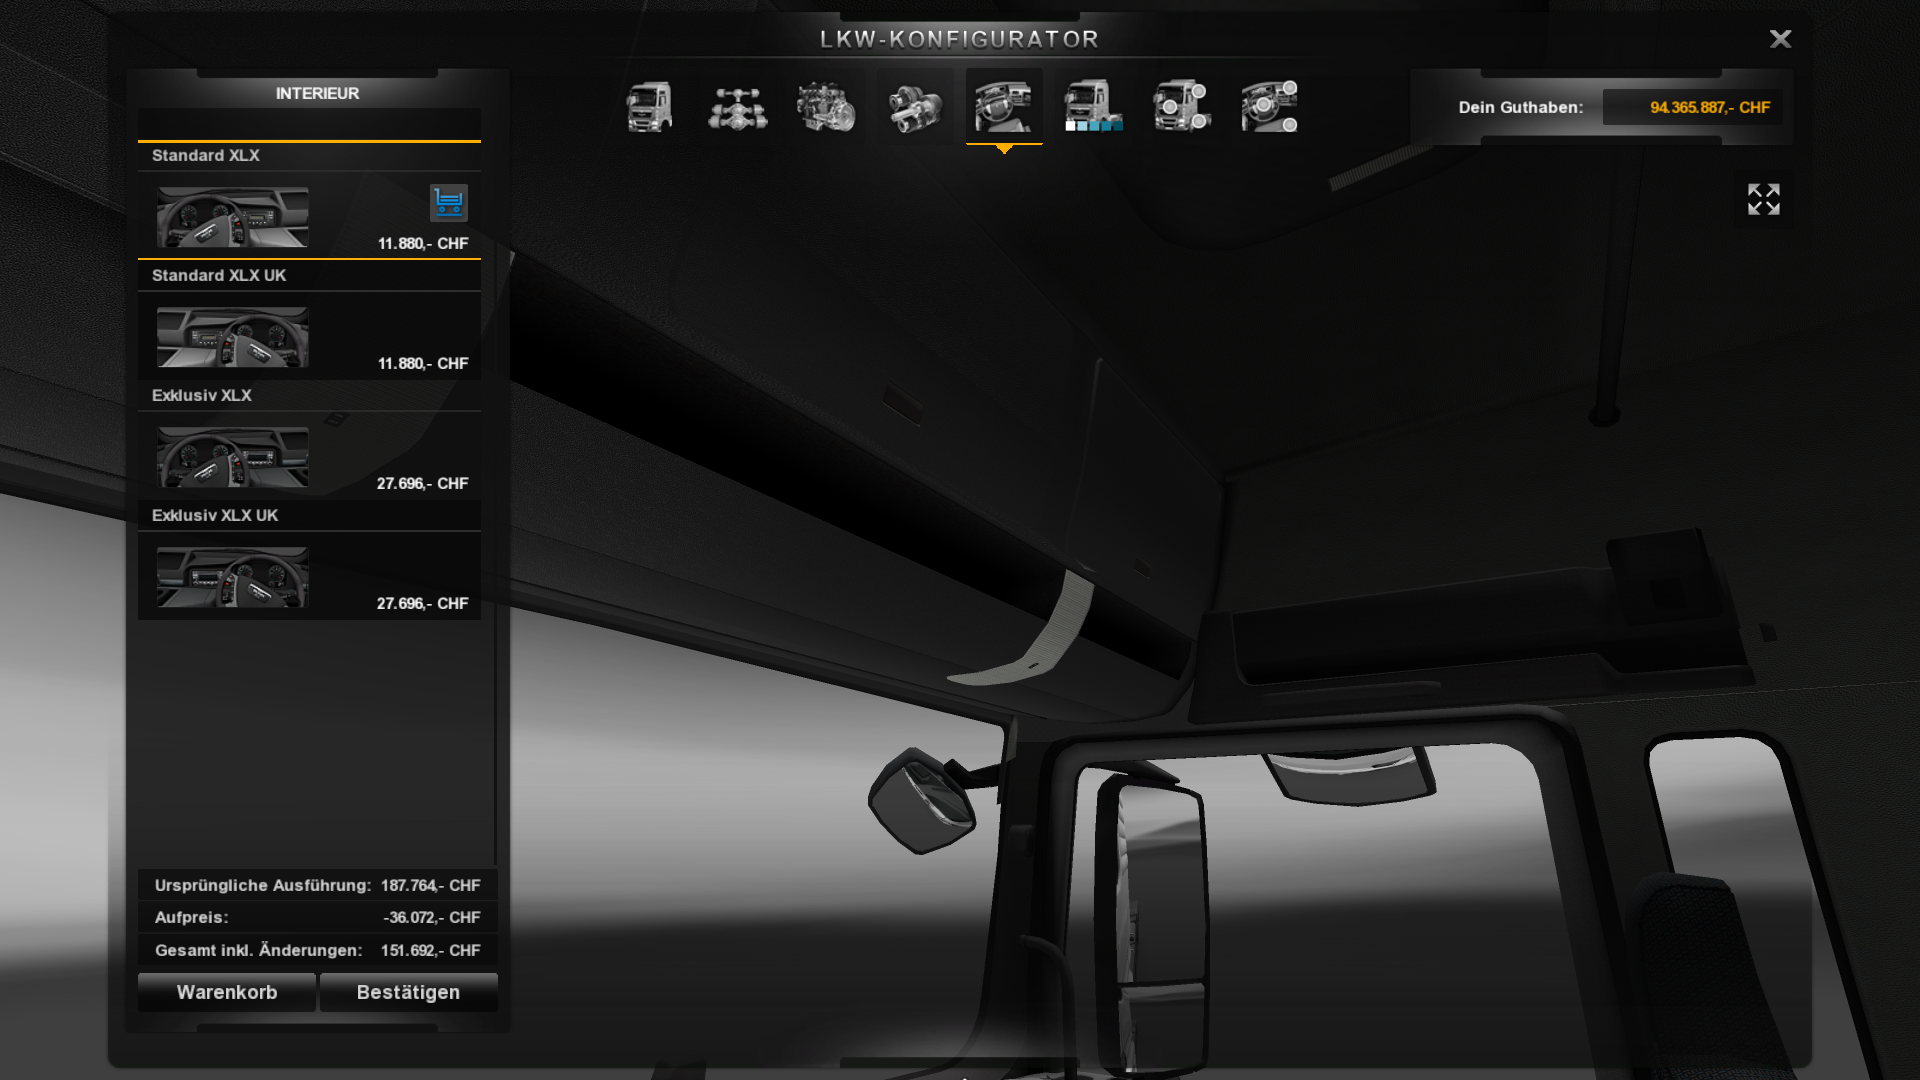This screenshot has width=1920, height=1080.
Task: Open the interior accessories dashboard icon
Action: [1270, 107]
